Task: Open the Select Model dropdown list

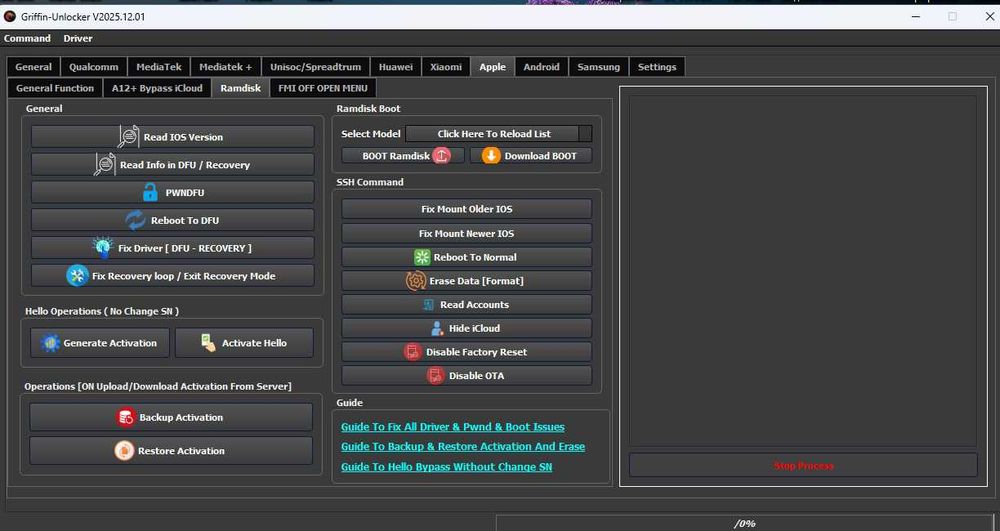Action: [499, 134]
